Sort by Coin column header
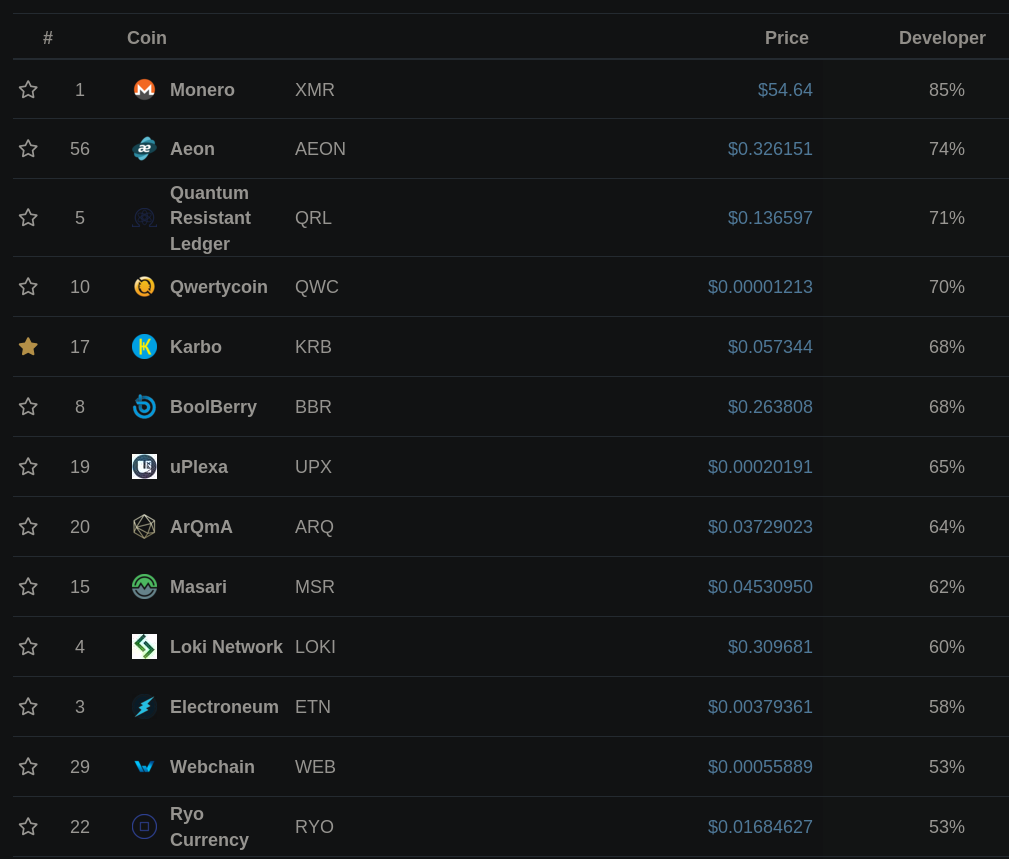The height and width of the screenshot is (859, 1009). pos(147,38)
